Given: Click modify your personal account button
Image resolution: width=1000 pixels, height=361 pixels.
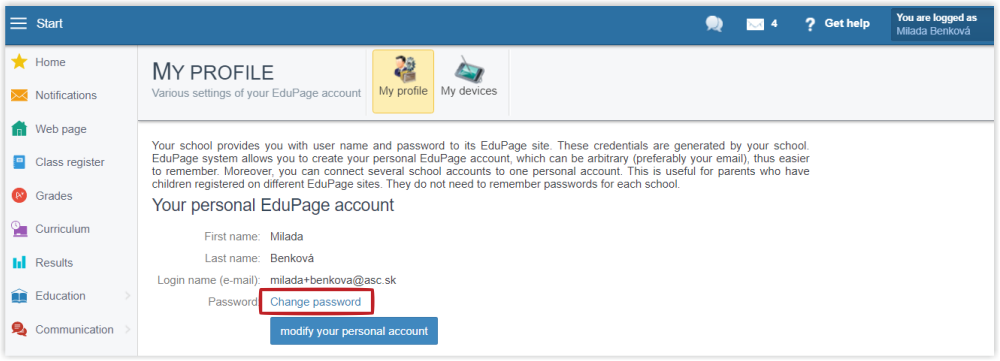Looking at the screenshot, I should coord(354,331).
